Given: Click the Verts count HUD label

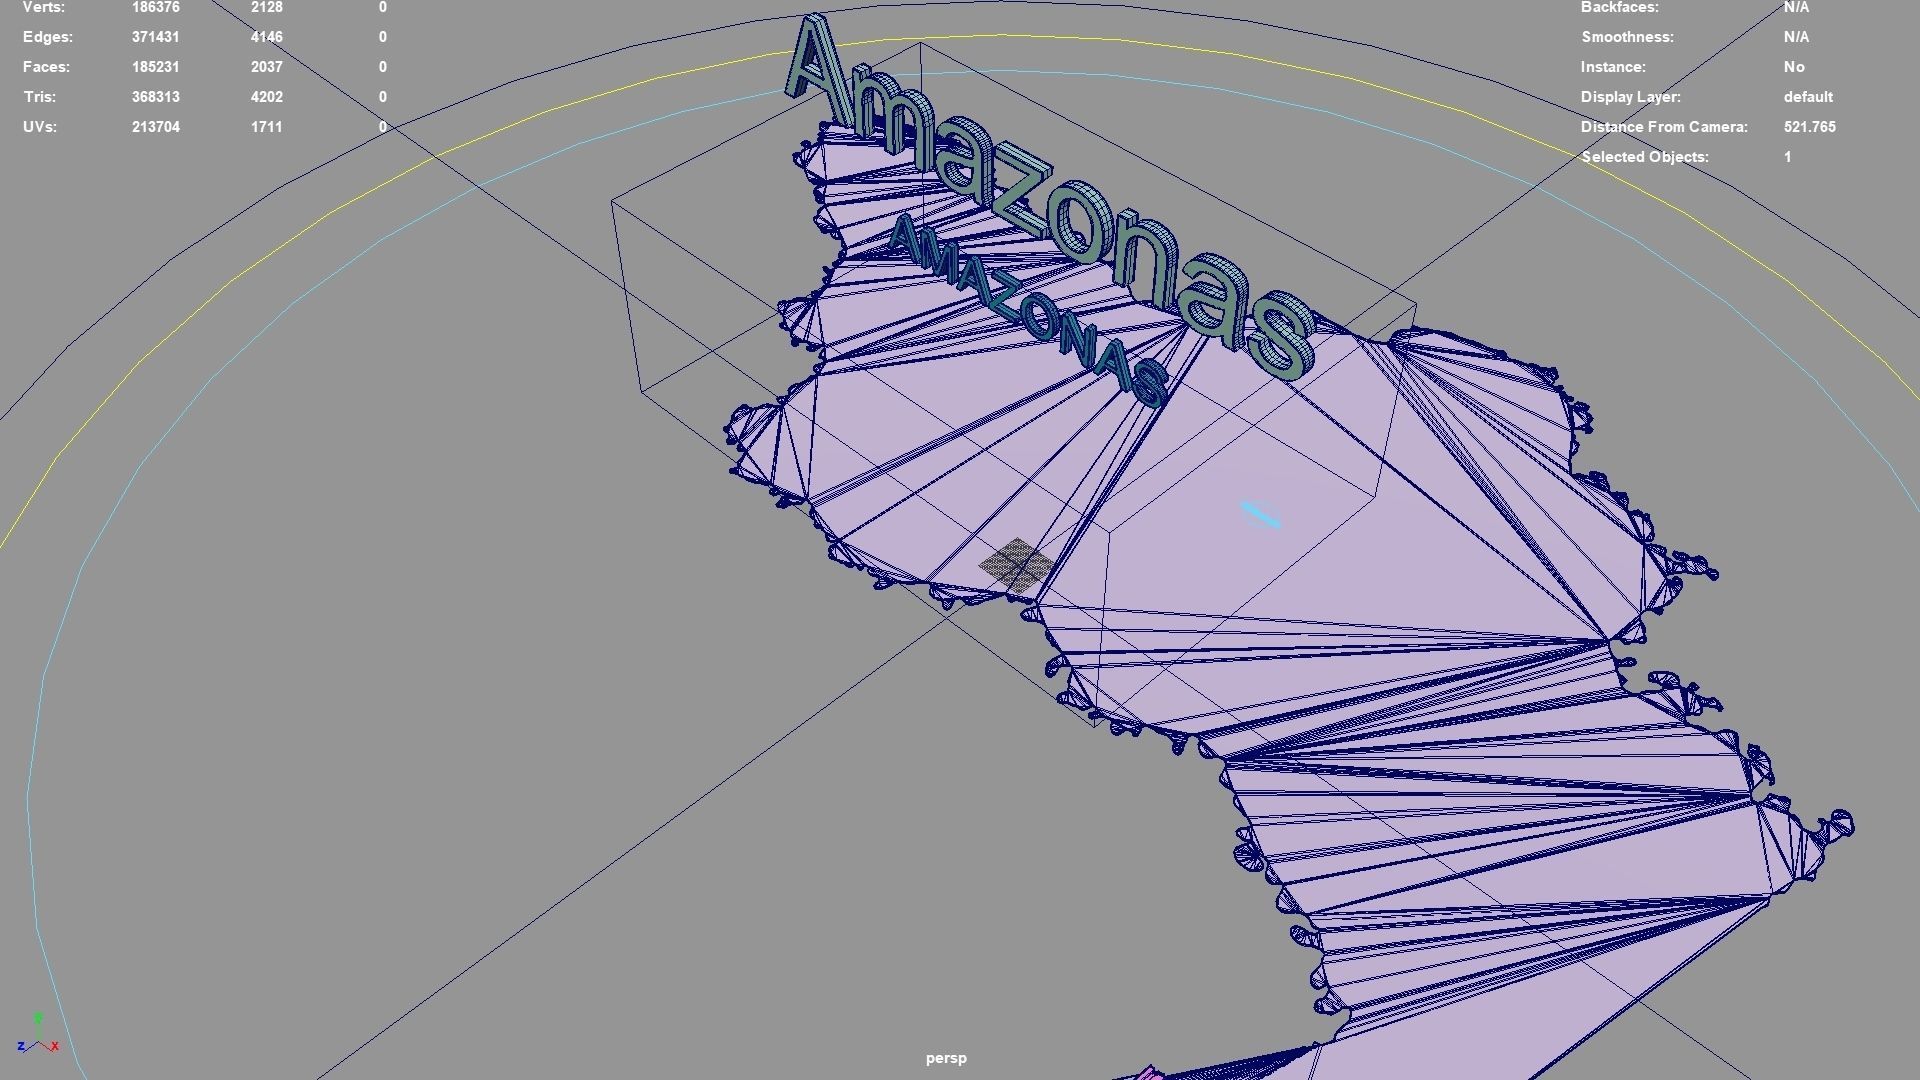Looking at the screenshot, I should coord(44,8).
